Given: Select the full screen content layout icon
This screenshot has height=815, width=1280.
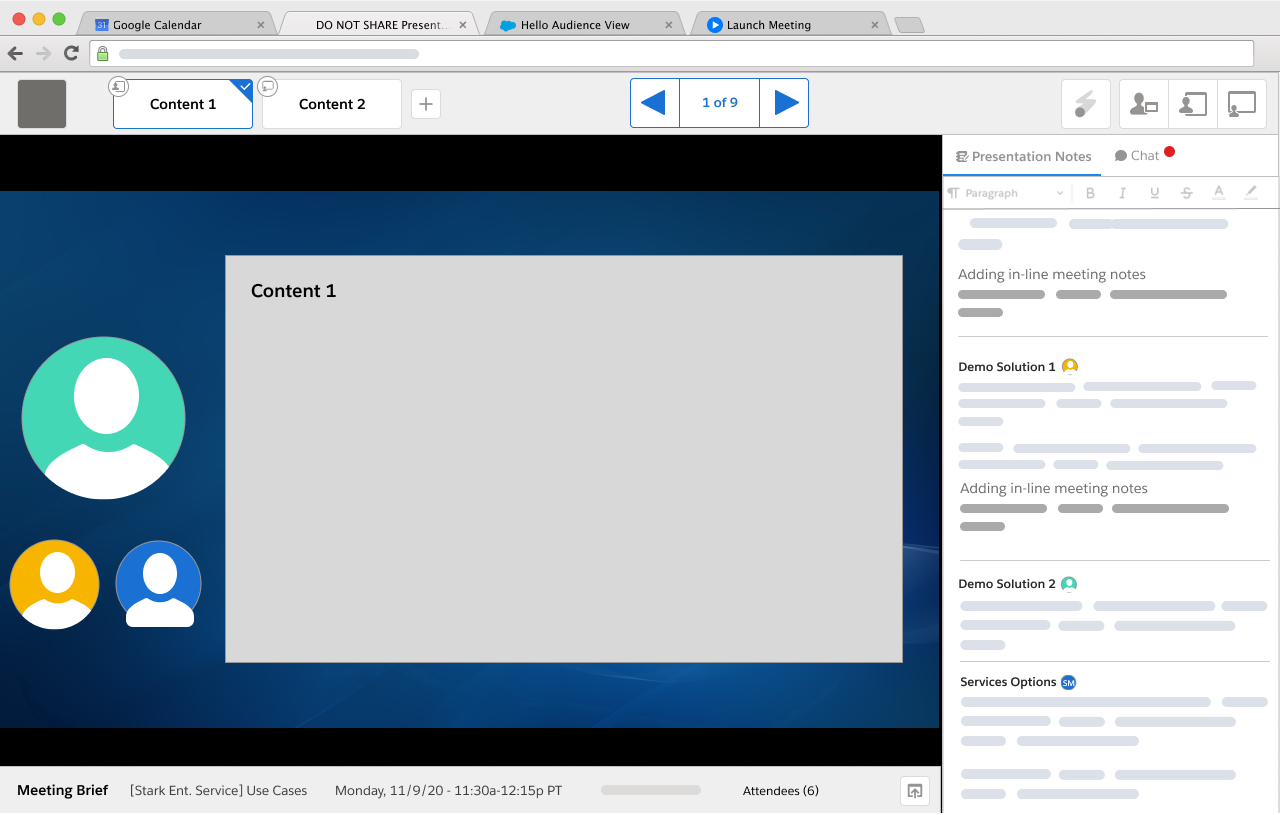Looking at the screenshot, I should tap(1242, 104).
